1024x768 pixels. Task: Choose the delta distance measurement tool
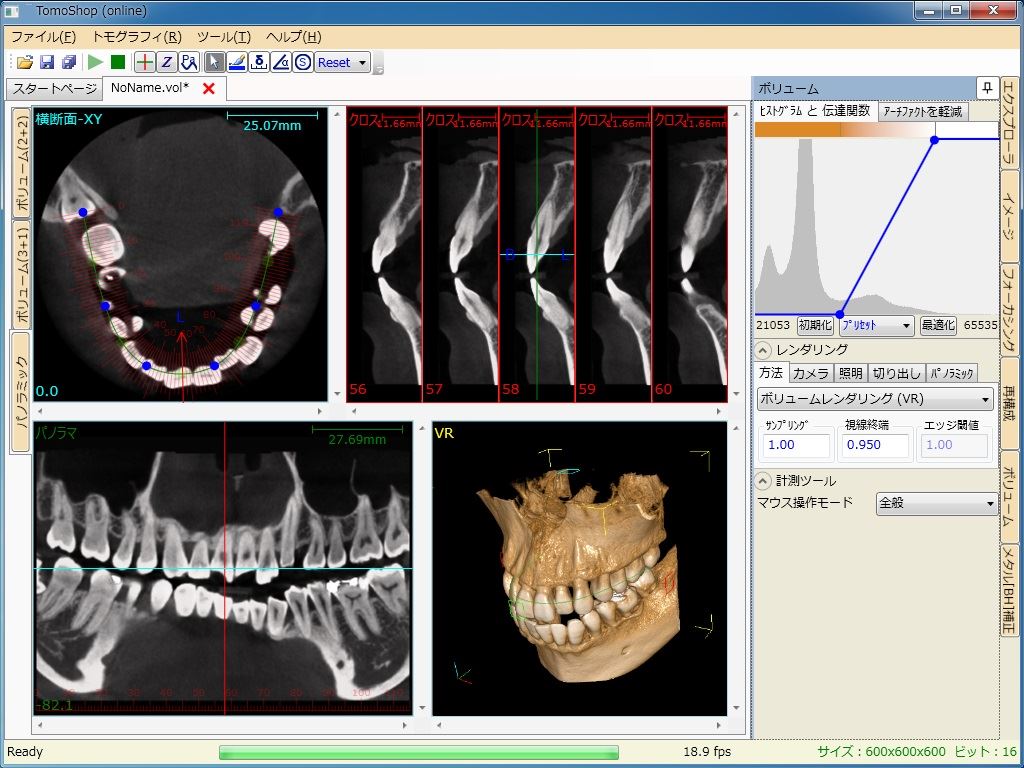(259, 62)
